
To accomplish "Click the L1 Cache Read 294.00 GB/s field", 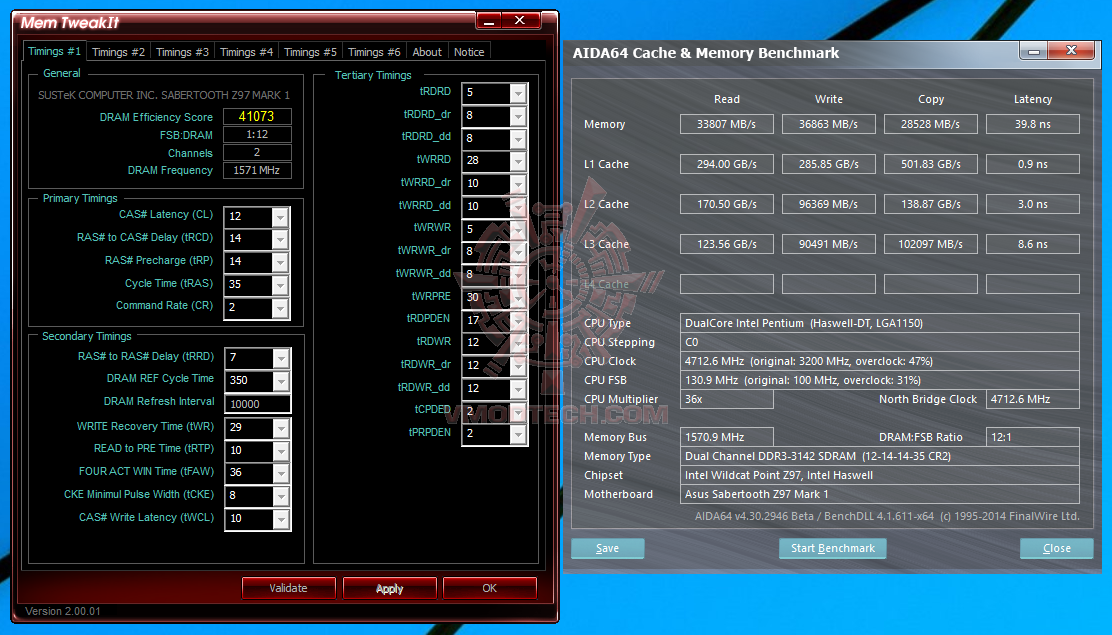I will pos(726,164).
